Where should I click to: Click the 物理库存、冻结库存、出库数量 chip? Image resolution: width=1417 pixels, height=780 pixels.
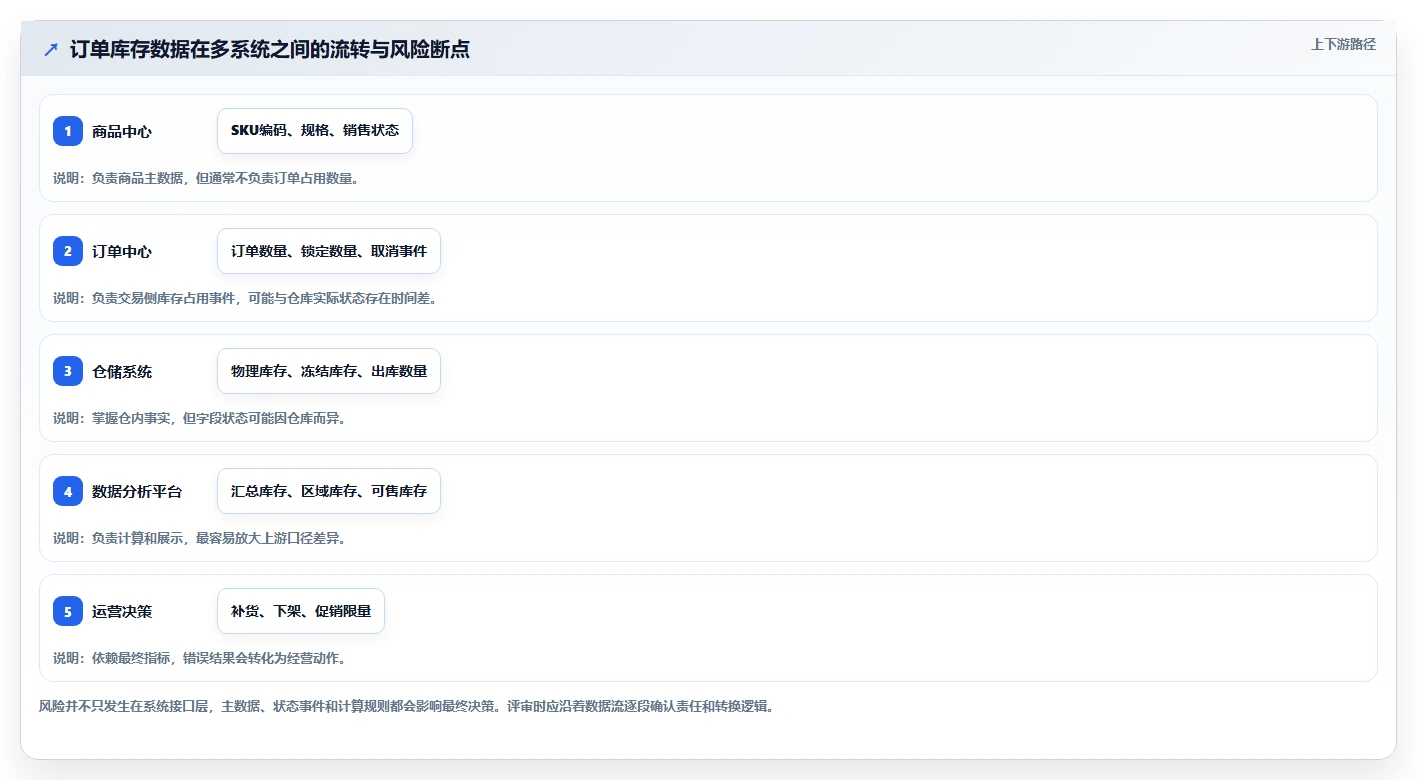[x=329, y=371]
